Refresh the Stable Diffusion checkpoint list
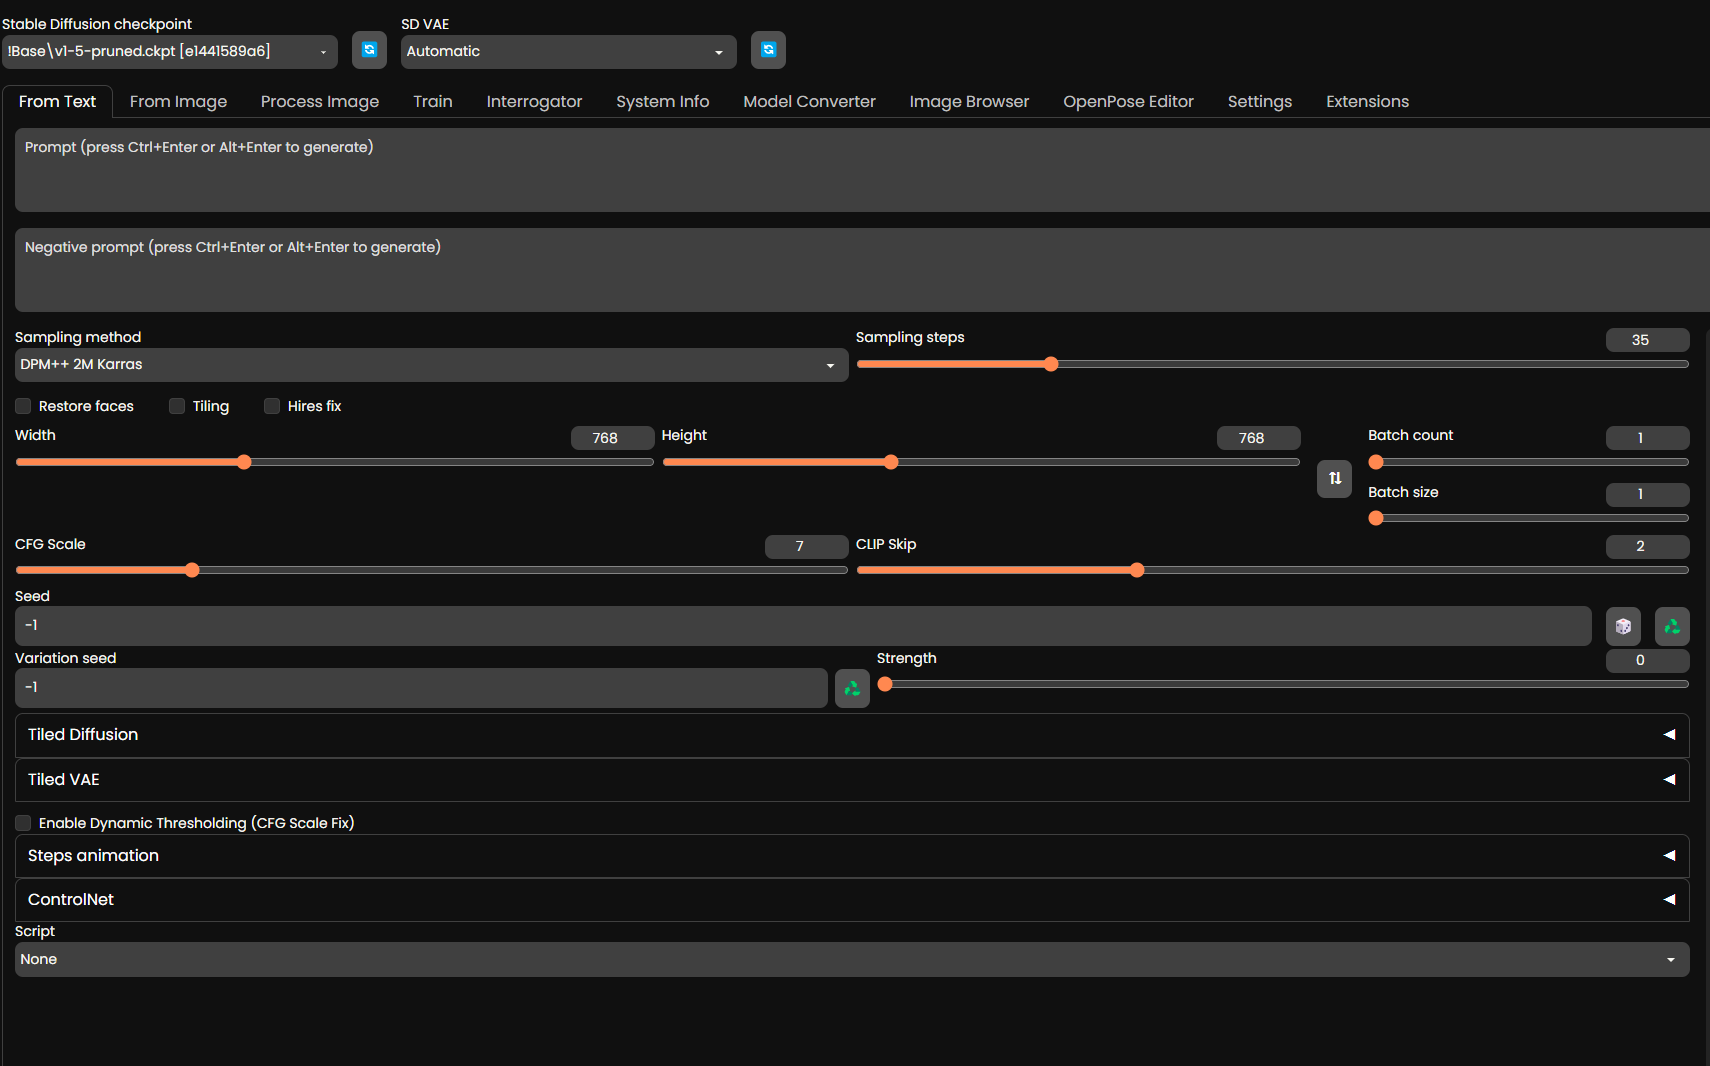The image size is (1710, 1066). coord(369,50)
